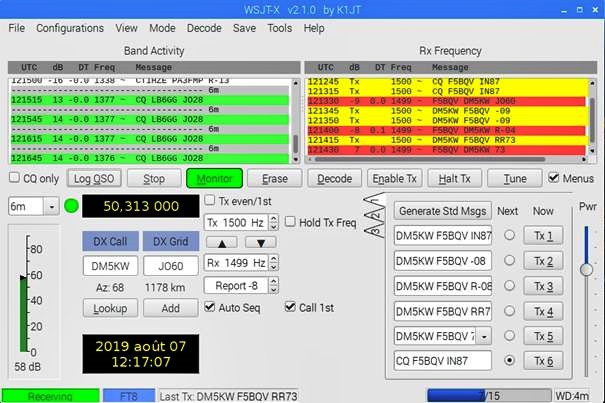Viewport: 605px width, 403px height.
Task: Select the Next radio for Tx 2
Action: [x=509, y=261]
